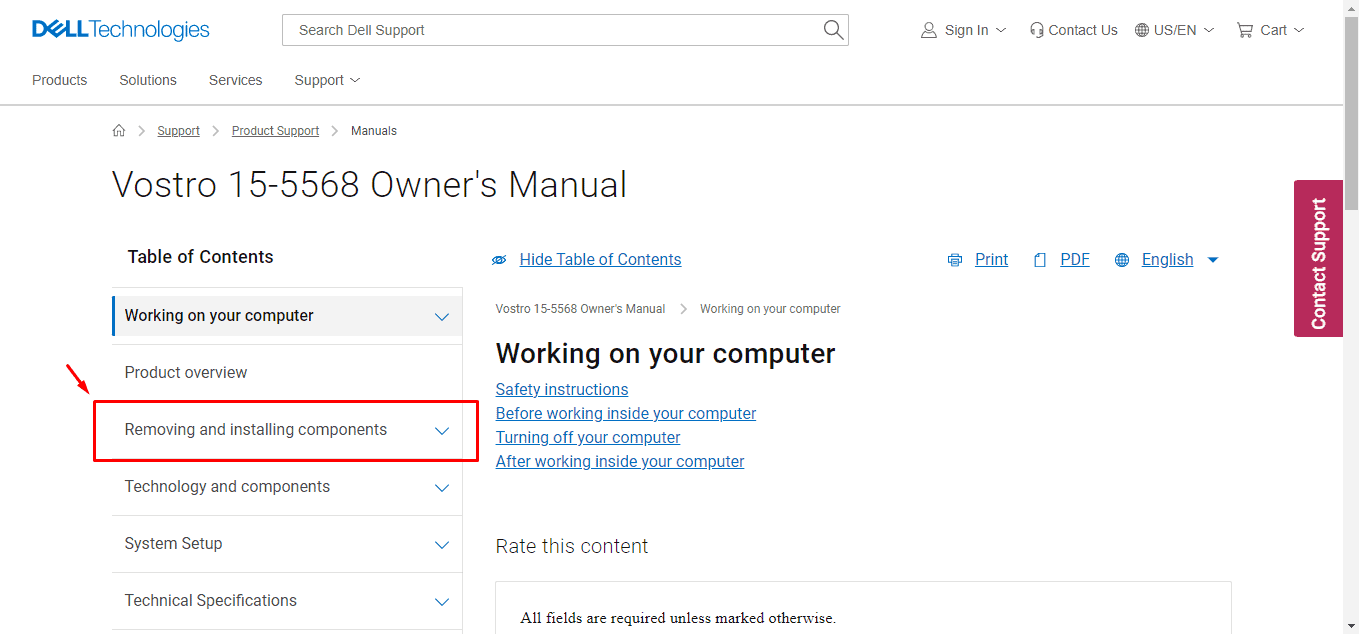The width and height of the screenshot is (1359, 634).
Task: Click the Product Support breadcrumb link
Action: tap(275, 130)
